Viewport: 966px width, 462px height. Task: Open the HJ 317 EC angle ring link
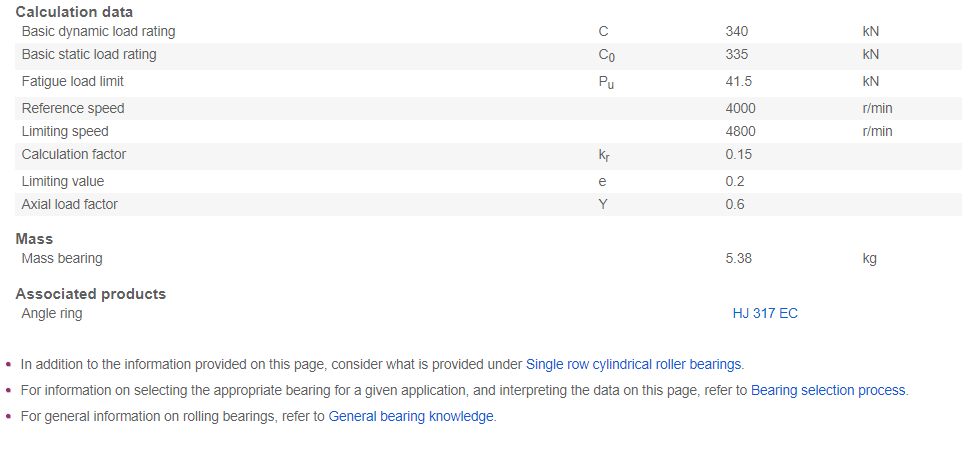[x=765, y=314]
